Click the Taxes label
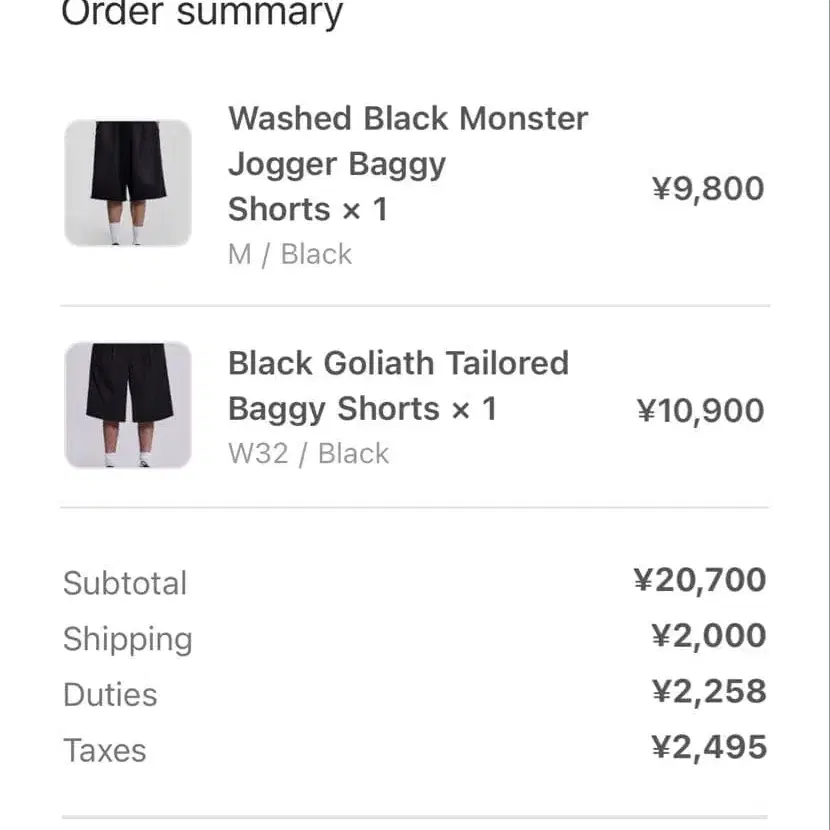The width and height of the screenshot is (830, 830). pos(105,751)
